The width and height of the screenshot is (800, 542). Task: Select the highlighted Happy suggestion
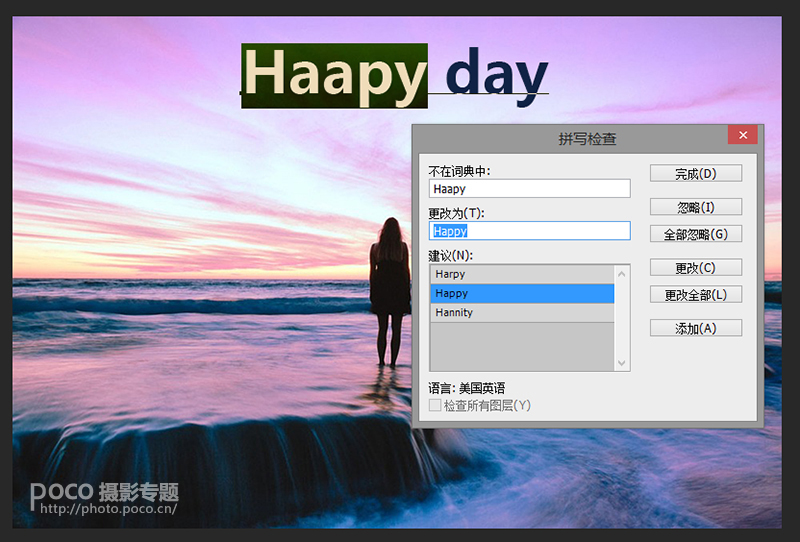[521, 293]
